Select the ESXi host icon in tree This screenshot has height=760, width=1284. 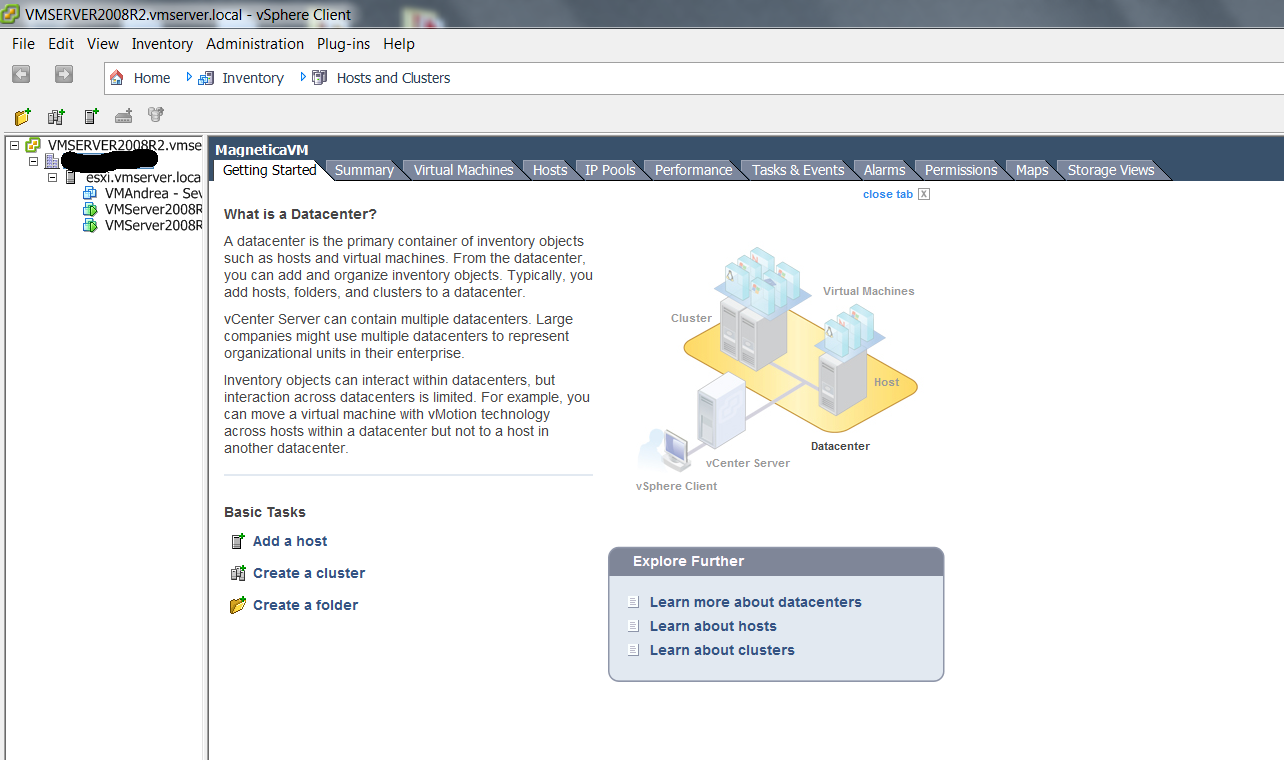[x=71, y=178]
